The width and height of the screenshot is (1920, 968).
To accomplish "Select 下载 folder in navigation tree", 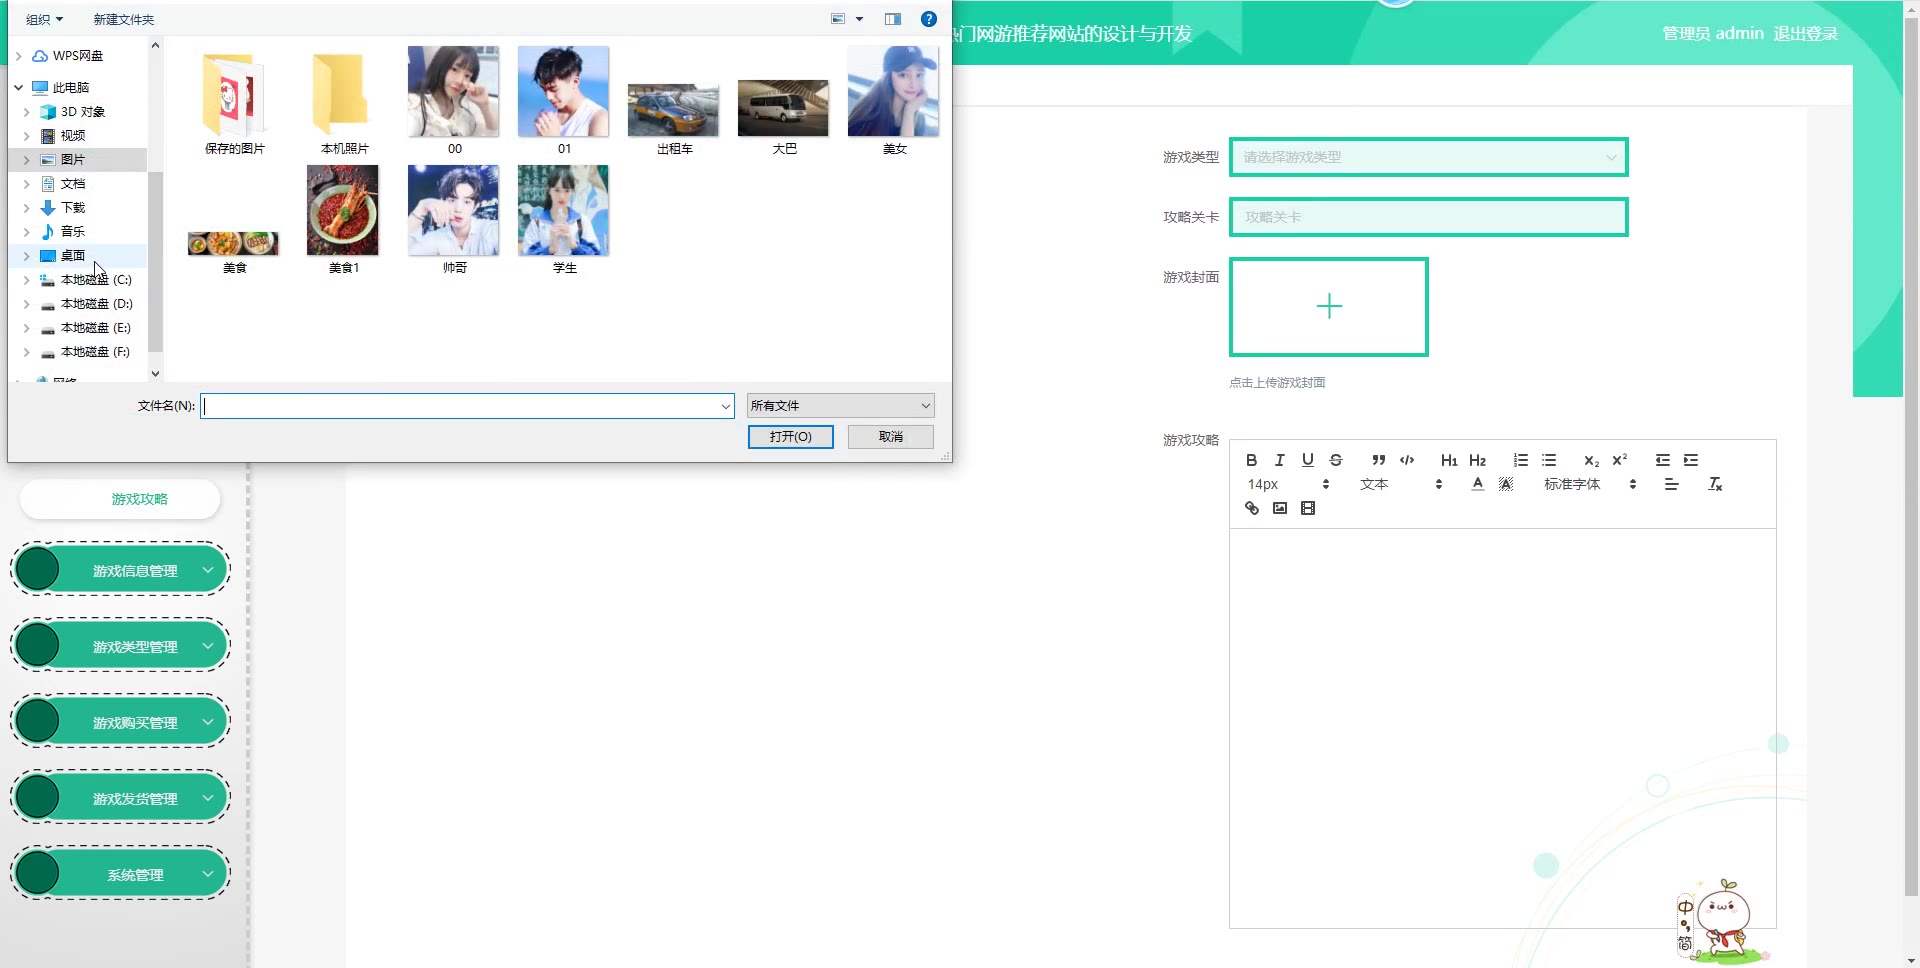I will click(x=73, y=208).
